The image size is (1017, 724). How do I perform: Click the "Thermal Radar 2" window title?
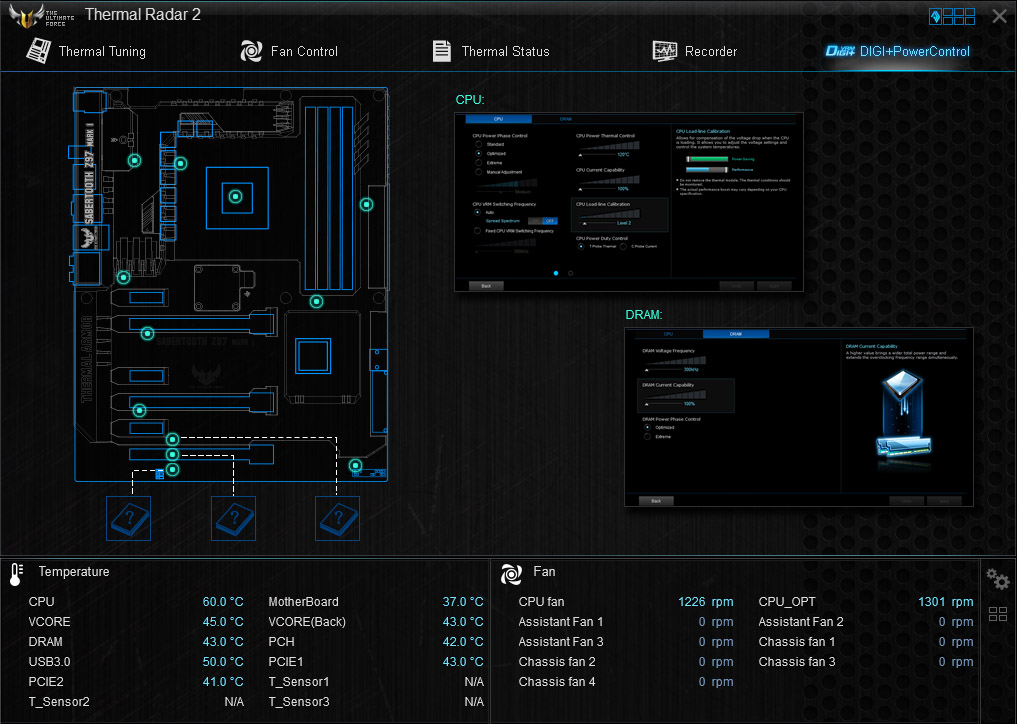(143, 14)
